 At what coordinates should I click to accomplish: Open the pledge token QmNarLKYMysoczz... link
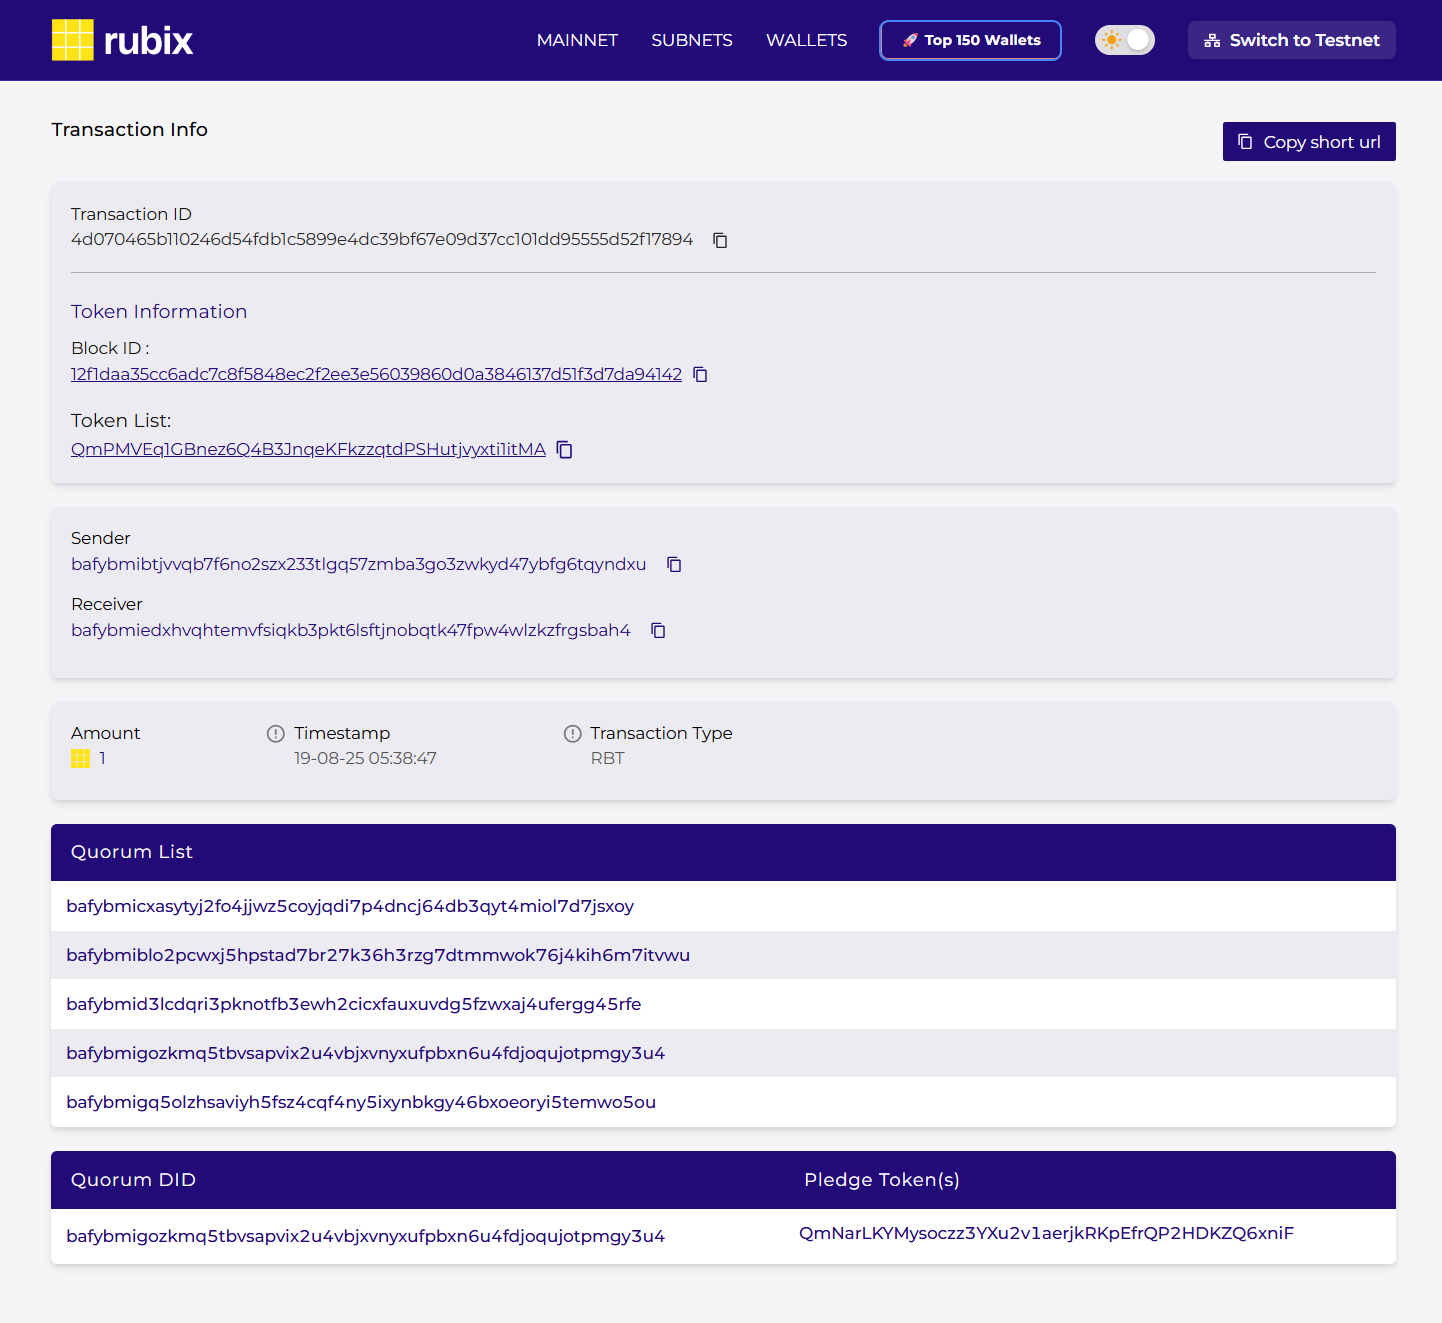(x=1046, y=1233)
